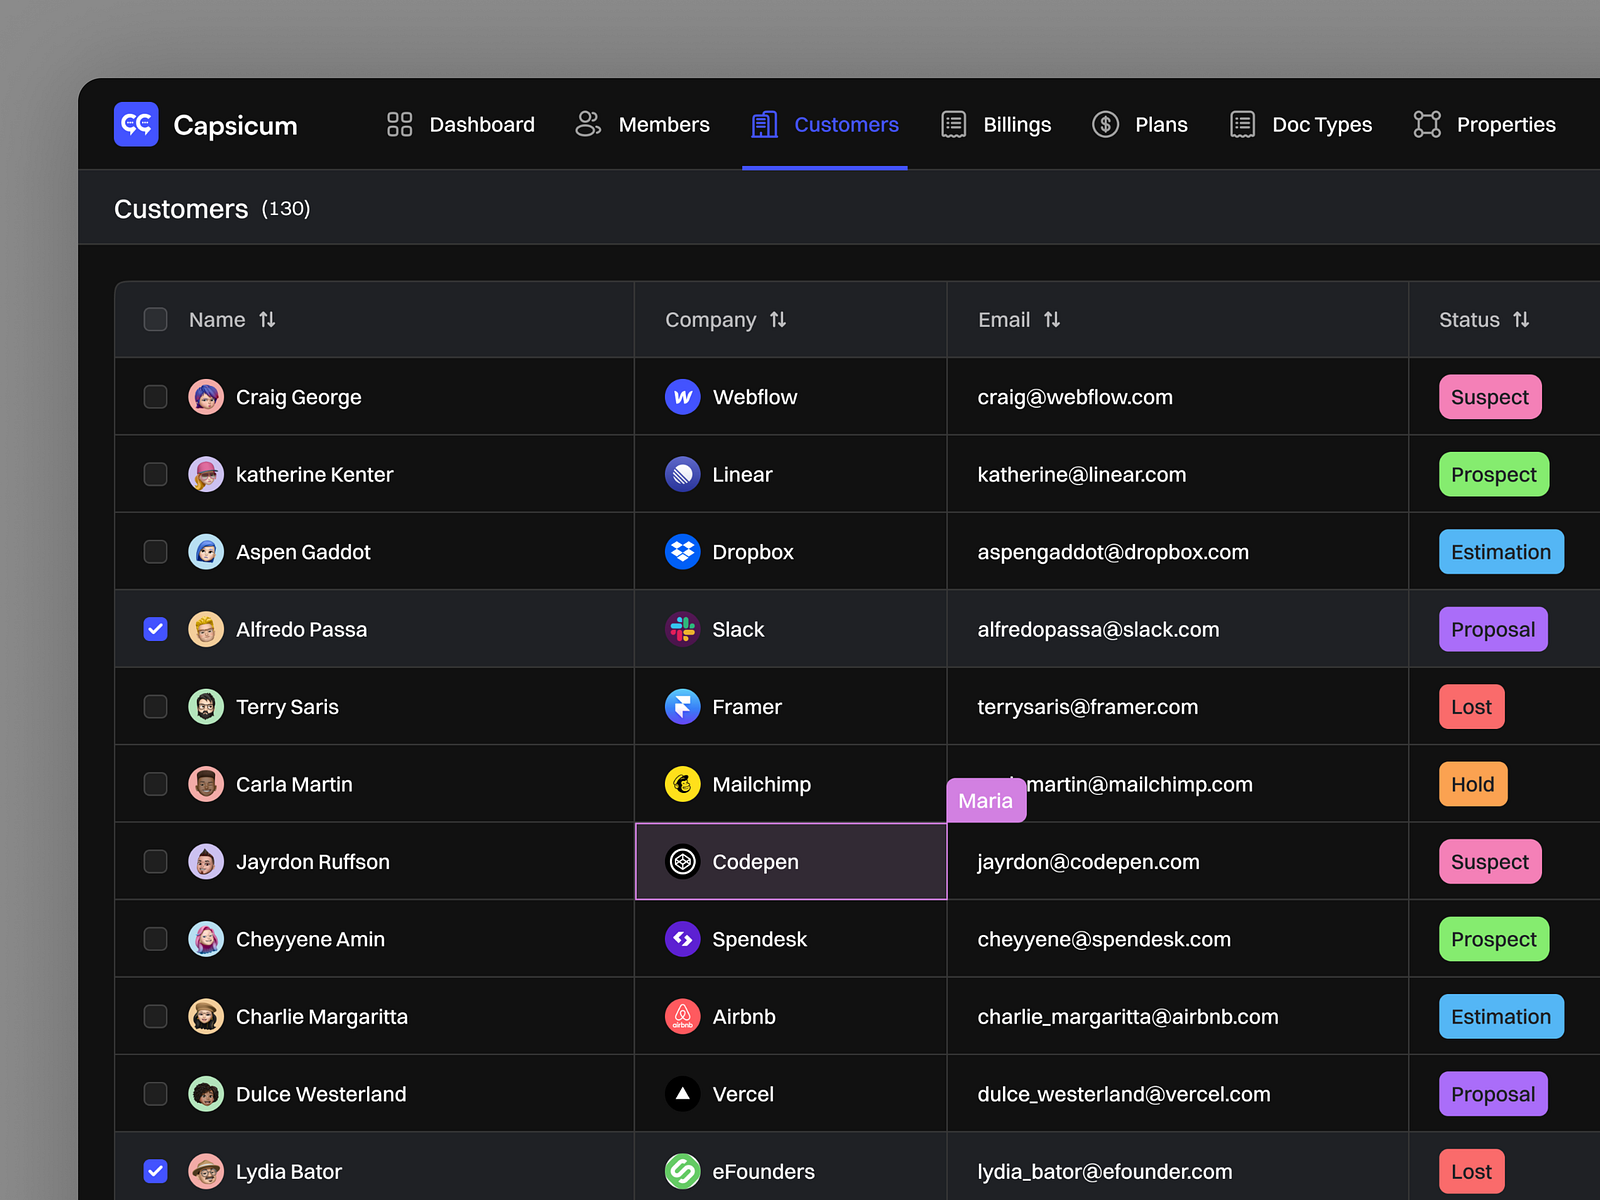
Task: Click Jayrdon Ruffson's avatar
Action: pos(206,862)
